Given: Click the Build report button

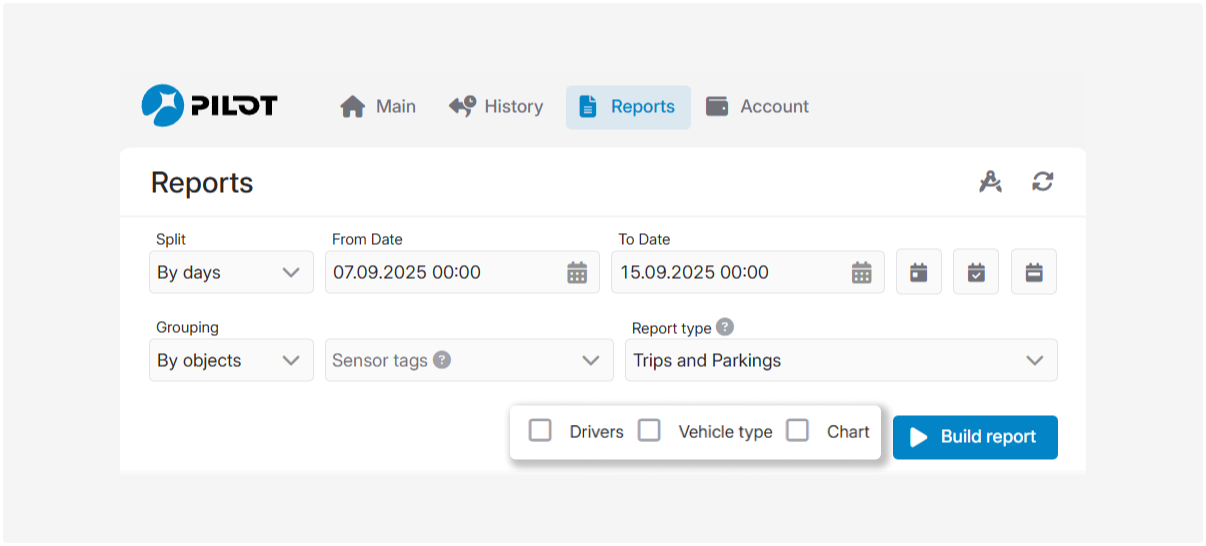Looking at the screenshot, I should (x=975, y=437).
